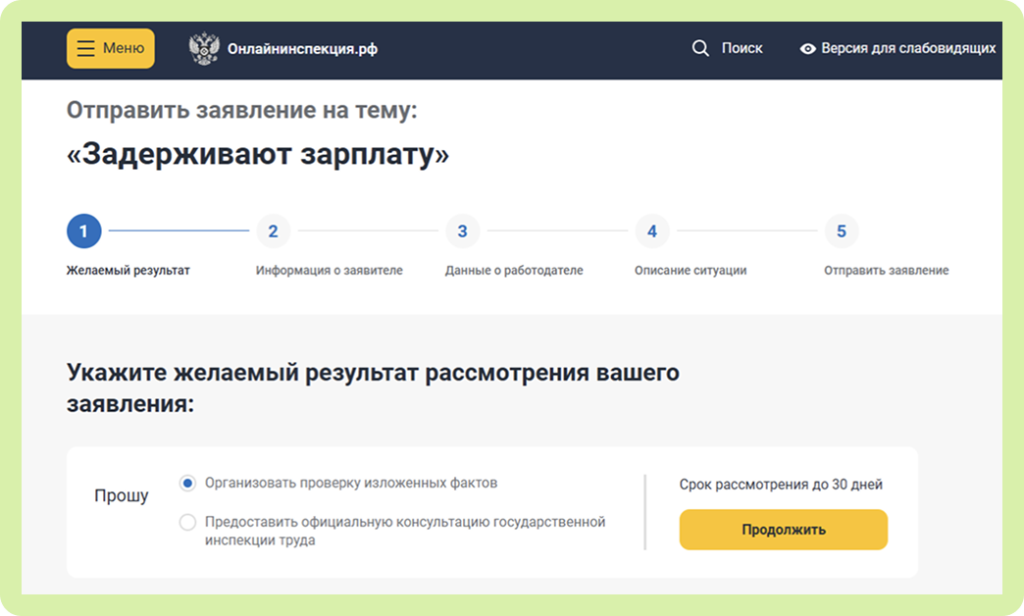The width and height of the screenshot is (1024, 616).
Task: Jump to step 2 circle
Action: (273, 232)
